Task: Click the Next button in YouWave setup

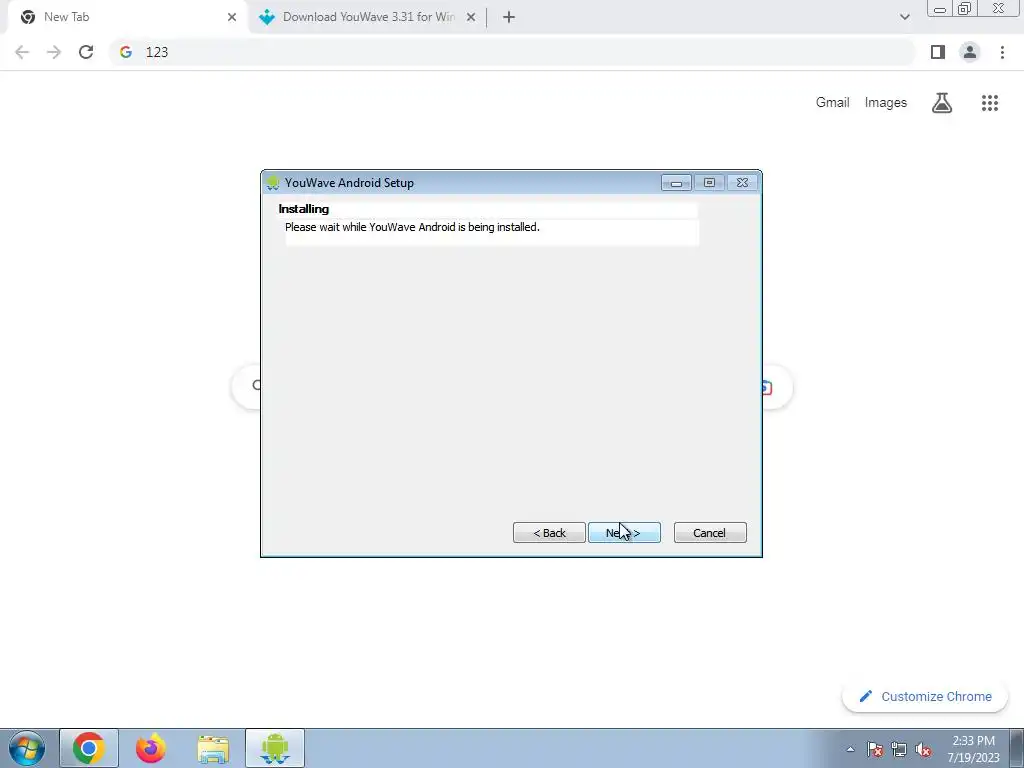Action: 624,533
